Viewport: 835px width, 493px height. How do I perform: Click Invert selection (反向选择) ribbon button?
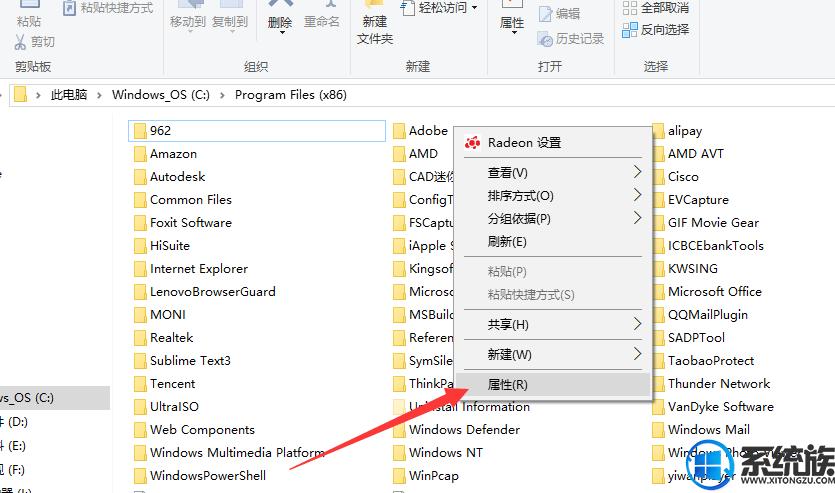click(656, 30)
